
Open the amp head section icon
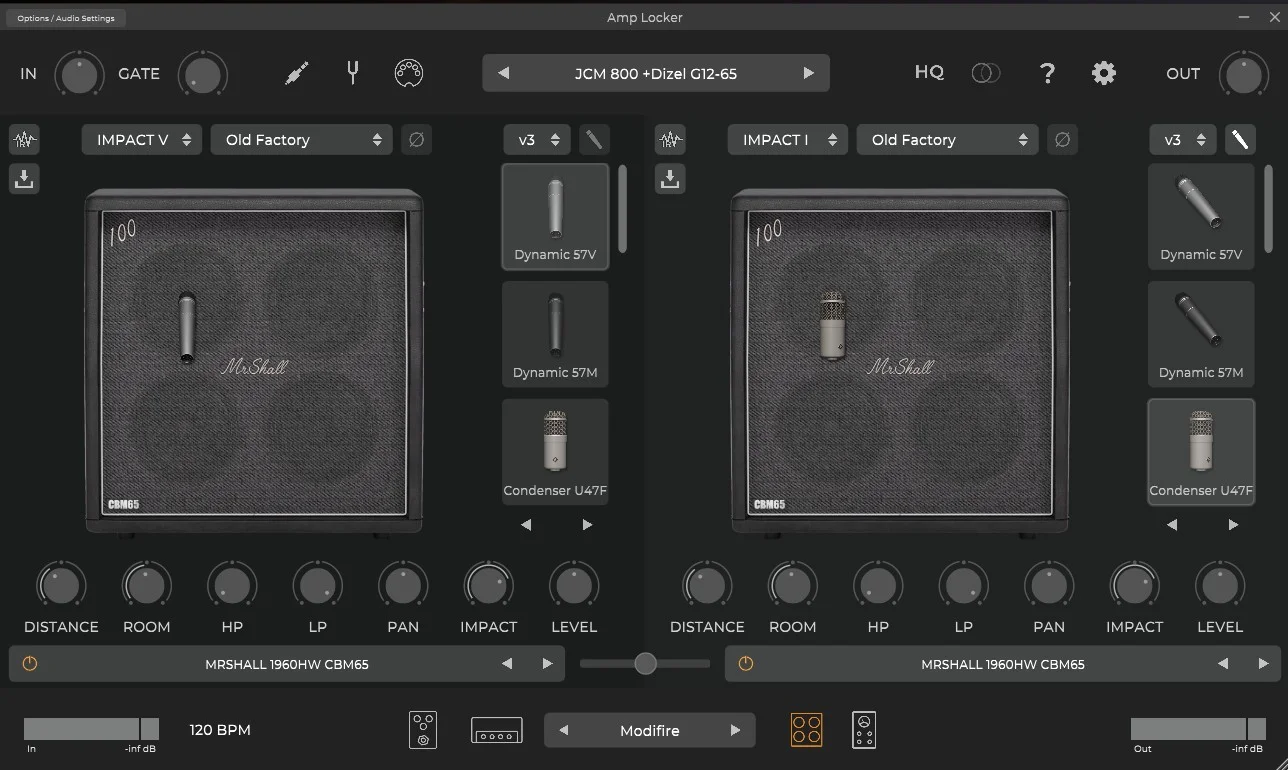coord(497,730)
